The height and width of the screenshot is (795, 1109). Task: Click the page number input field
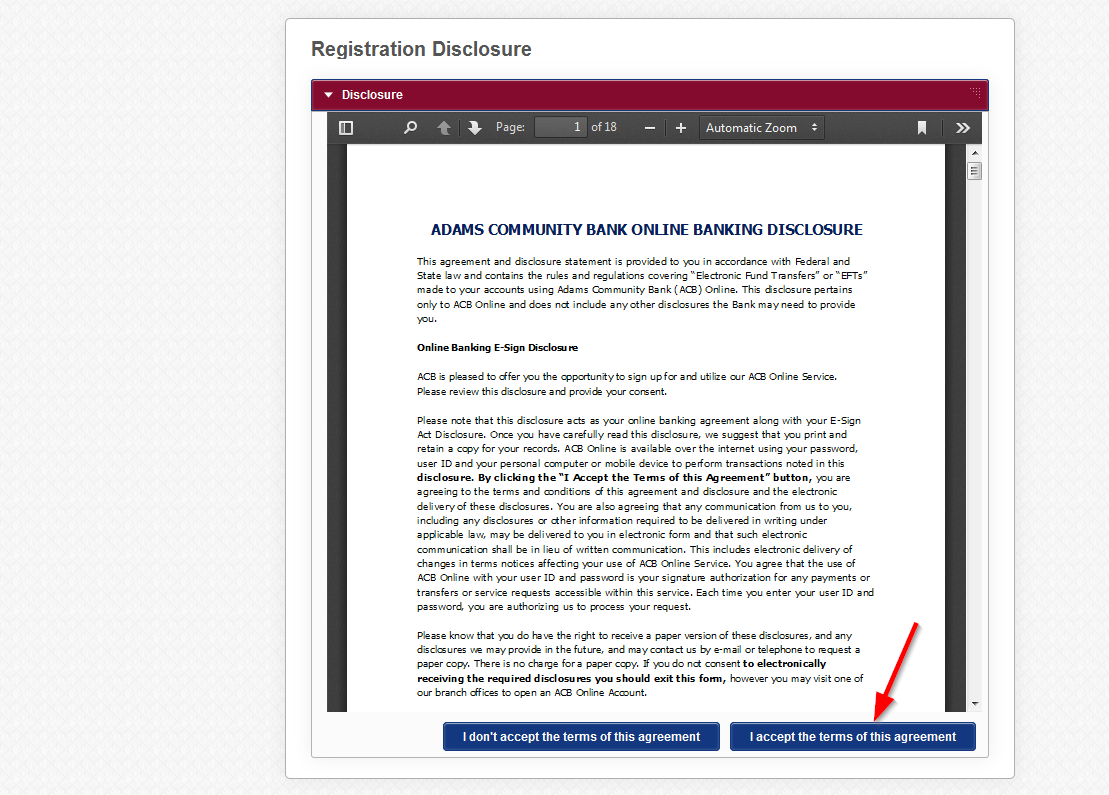pos(561,127)
